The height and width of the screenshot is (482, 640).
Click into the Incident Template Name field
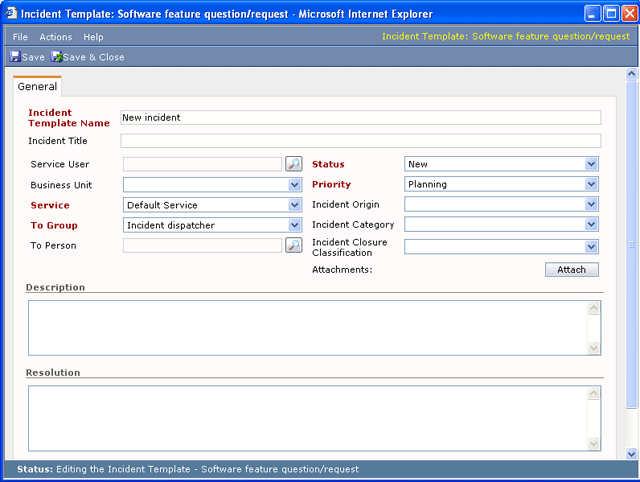pyautogui.click(x=360, y=118)
